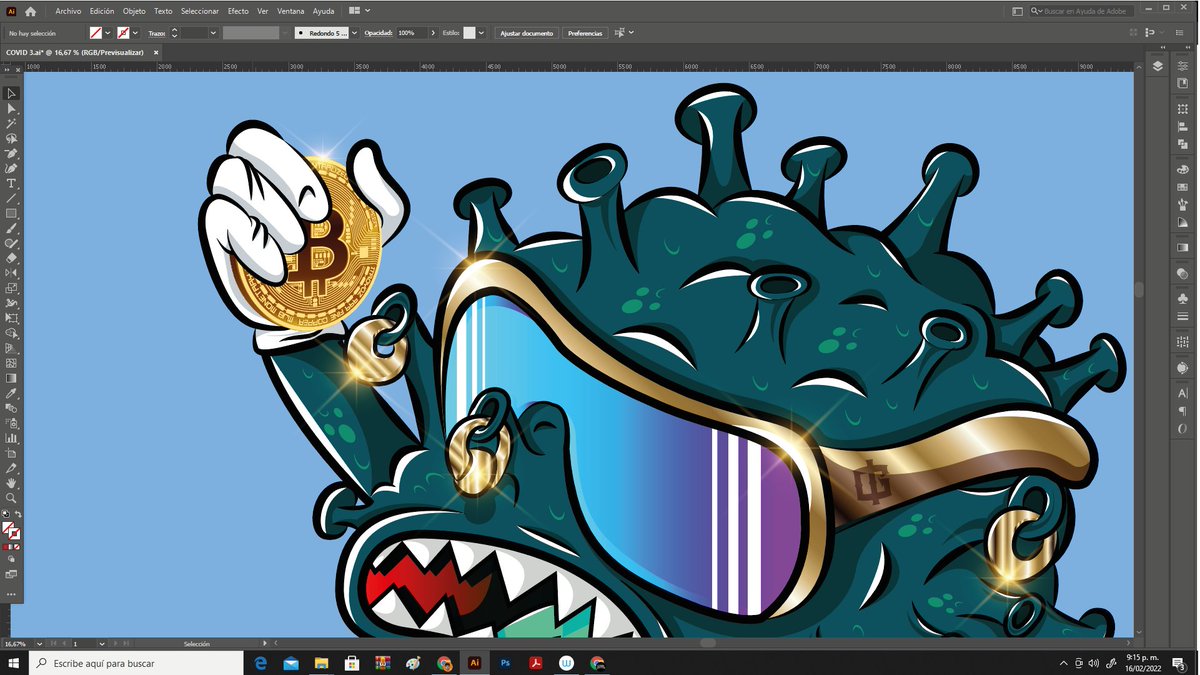This screenshot has width=1200, height=675.
Task: Open the Archivo menu
Action: tap(68, 11)
